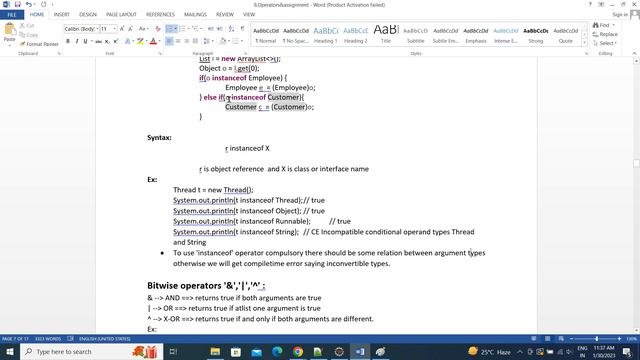Click the Undo icon
The width and height of the screenshot is (640, 360).
click(28, 4)
